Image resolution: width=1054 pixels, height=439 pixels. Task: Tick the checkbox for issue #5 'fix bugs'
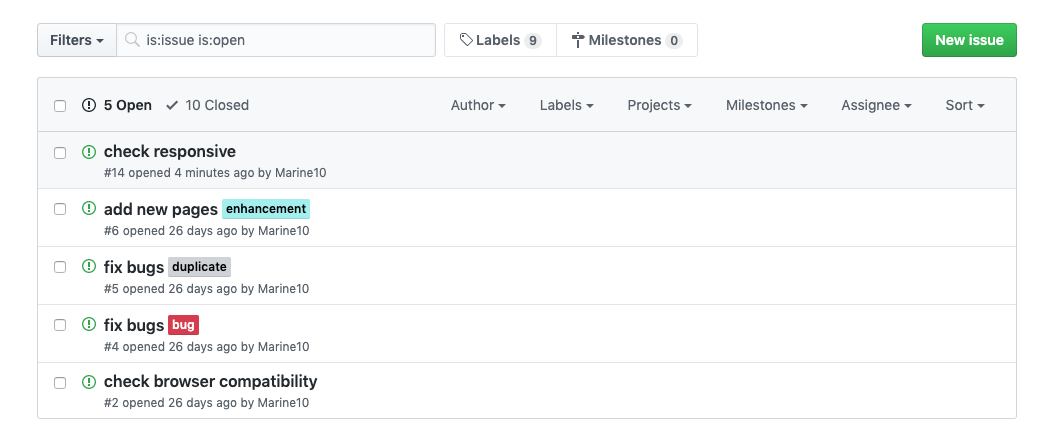60,267
